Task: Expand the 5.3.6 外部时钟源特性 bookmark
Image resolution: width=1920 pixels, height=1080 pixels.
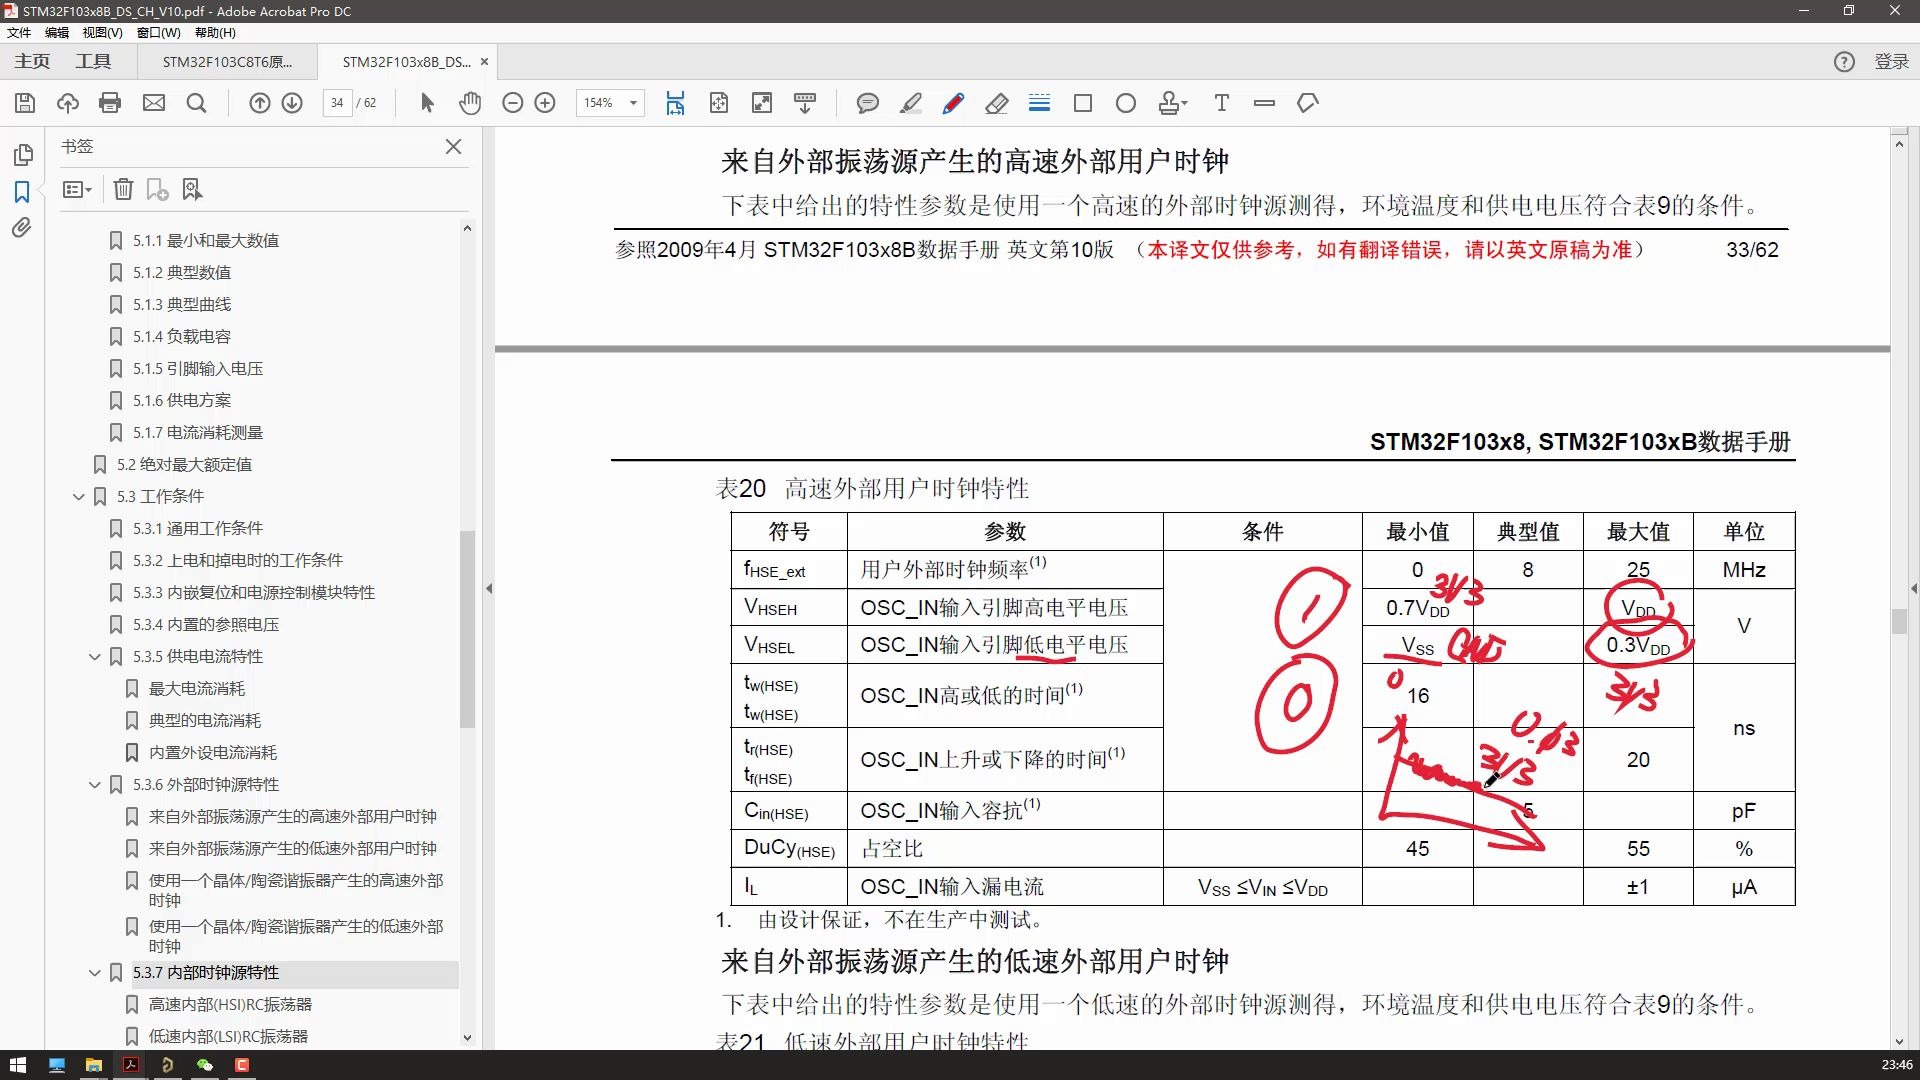Action: (x=95, y=784)
